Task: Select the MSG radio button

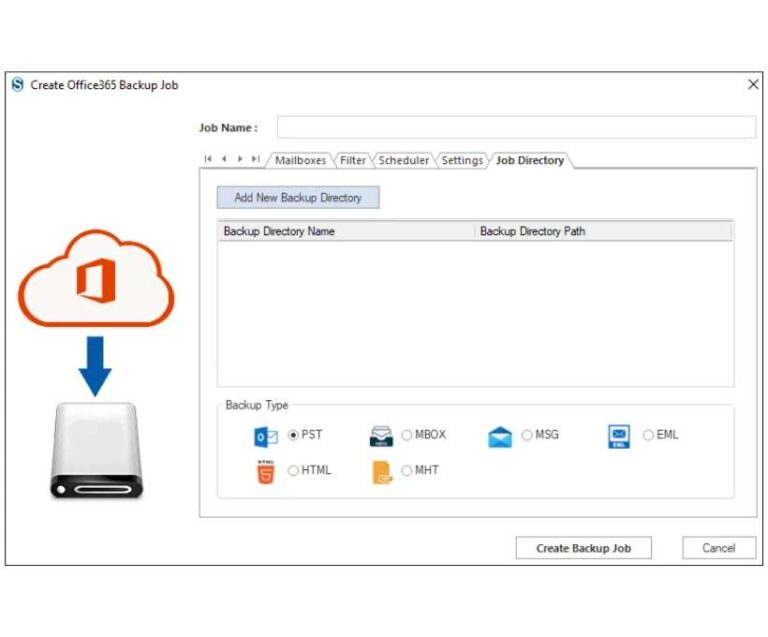Action: (527, 435)
